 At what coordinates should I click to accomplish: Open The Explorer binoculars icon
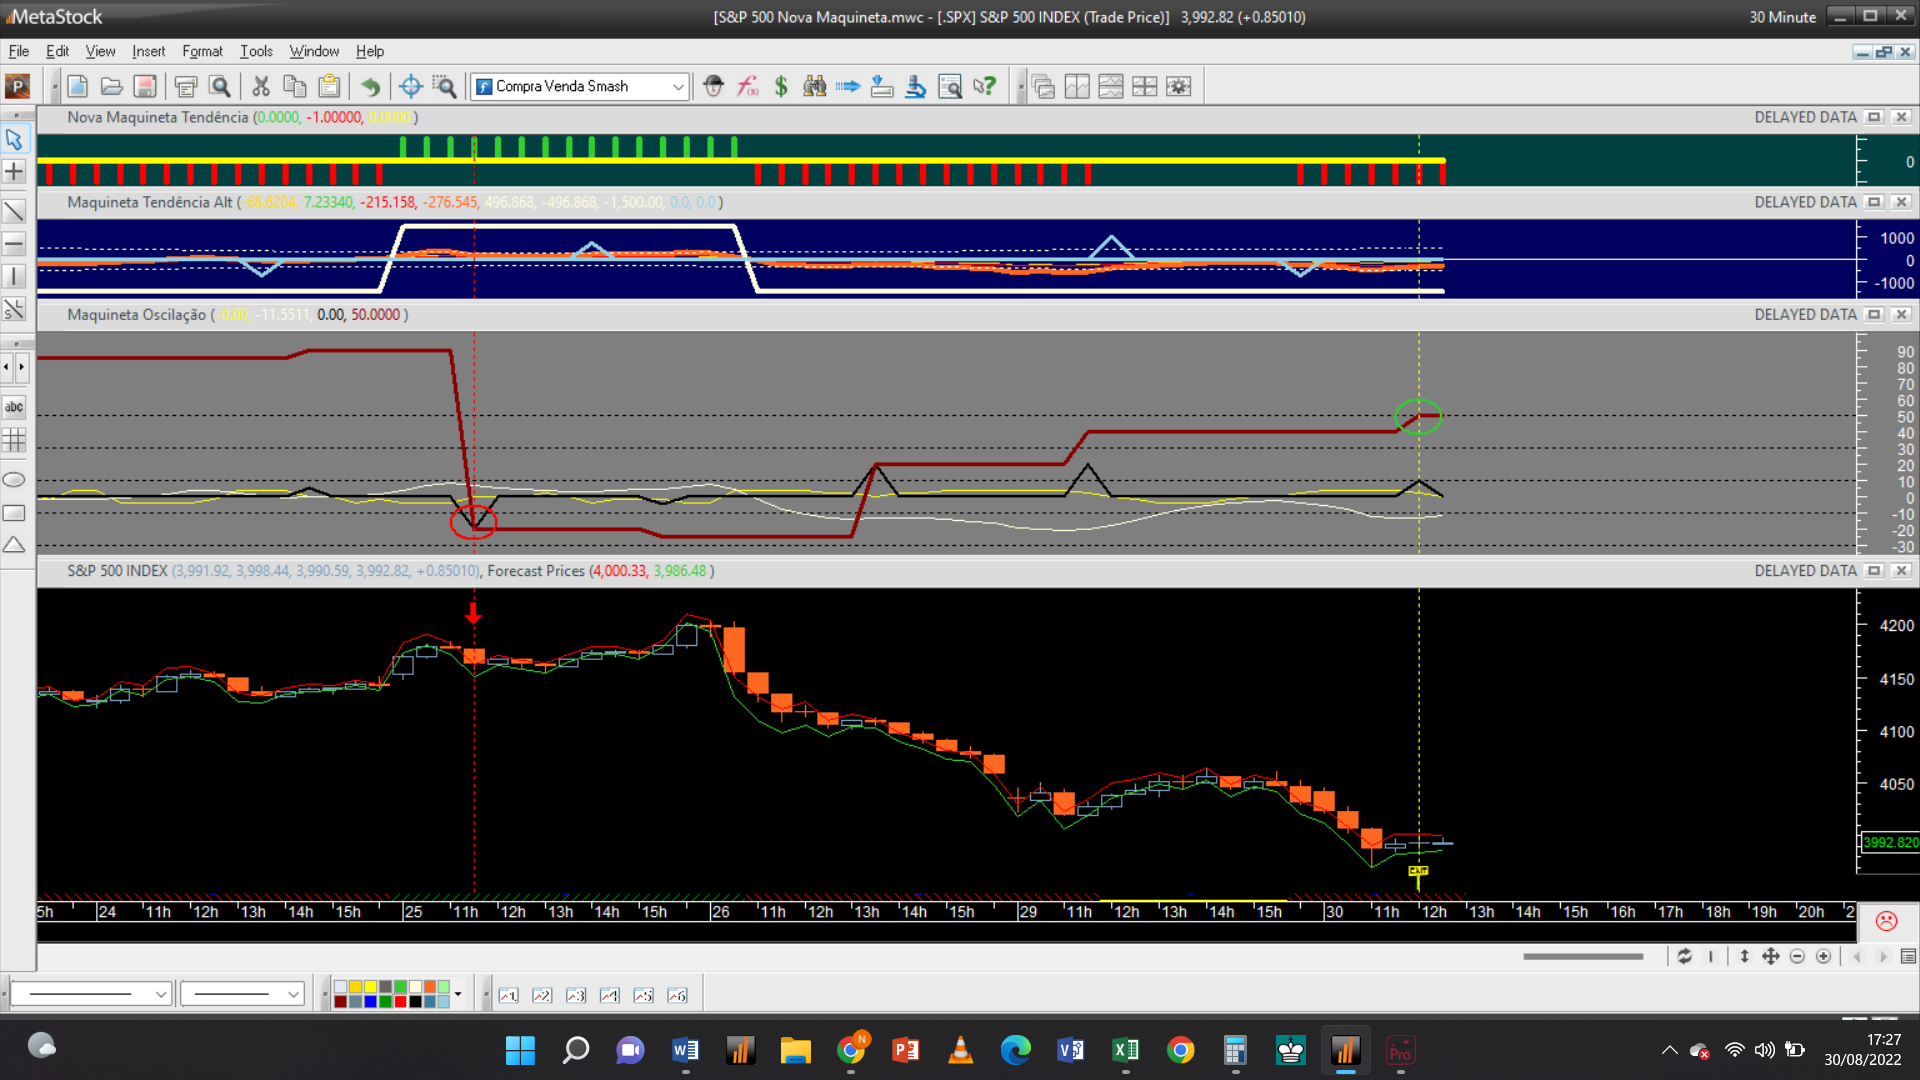click(815, 86)
